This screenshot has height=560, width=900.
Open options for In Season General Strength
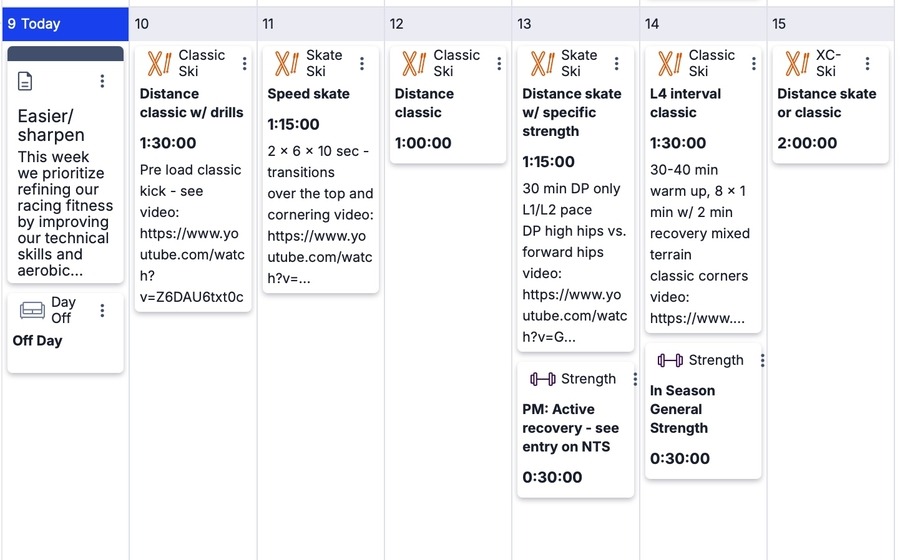[762, 360]
